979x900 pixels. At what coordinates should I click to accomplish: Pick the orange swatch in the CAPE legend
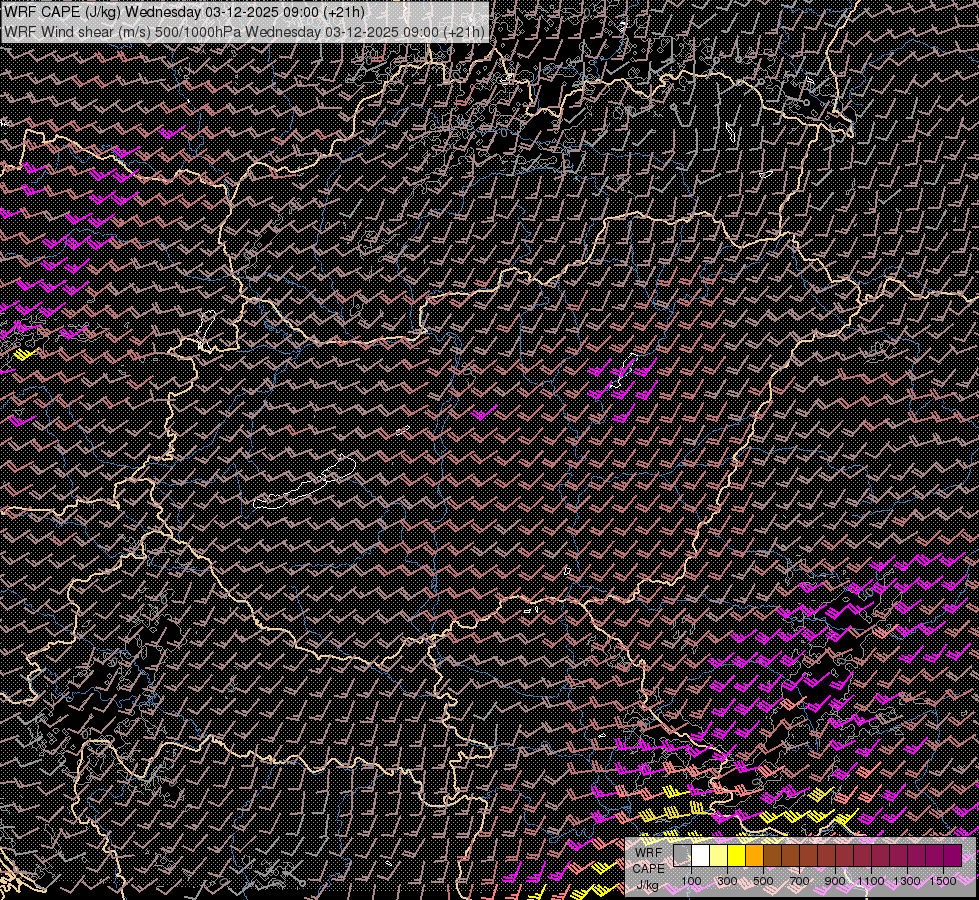tap(754, 855)
